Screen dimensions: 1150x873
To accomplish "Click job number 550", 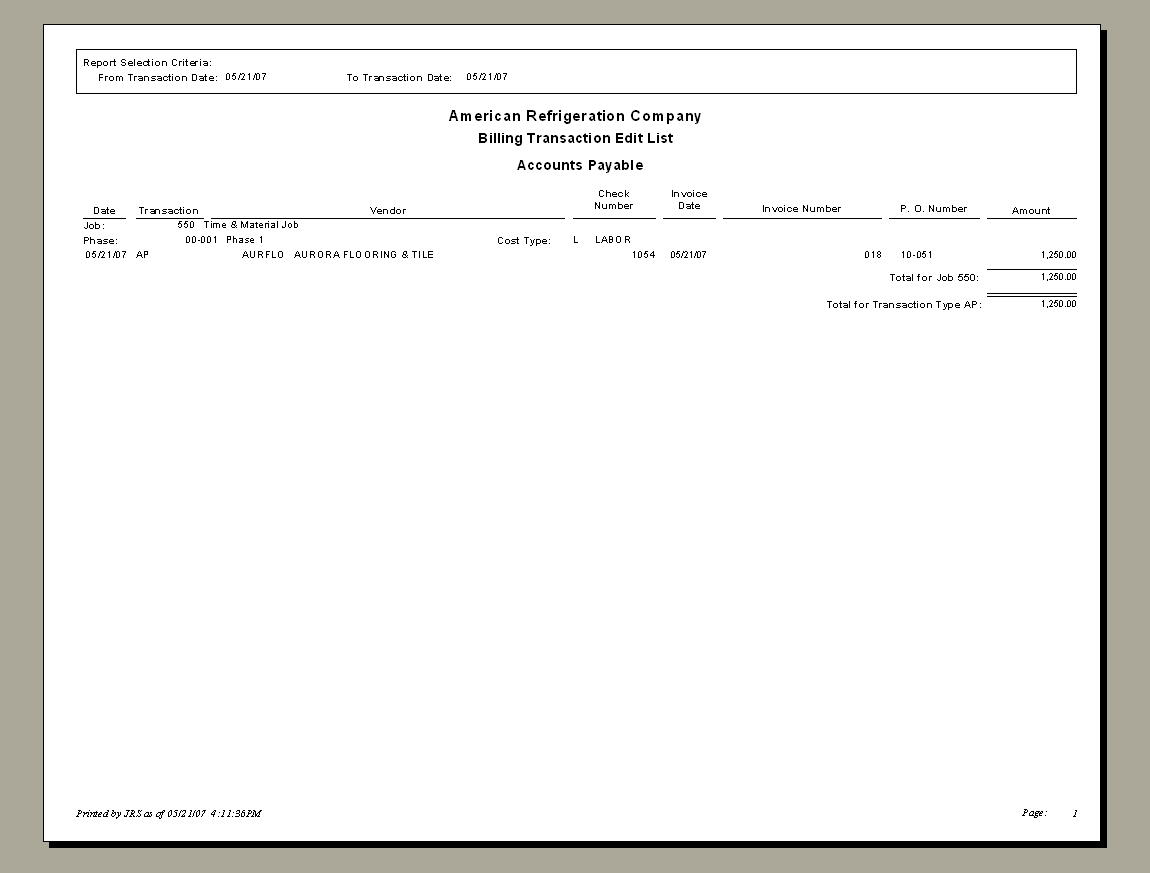I will click(x=186, y=224).
